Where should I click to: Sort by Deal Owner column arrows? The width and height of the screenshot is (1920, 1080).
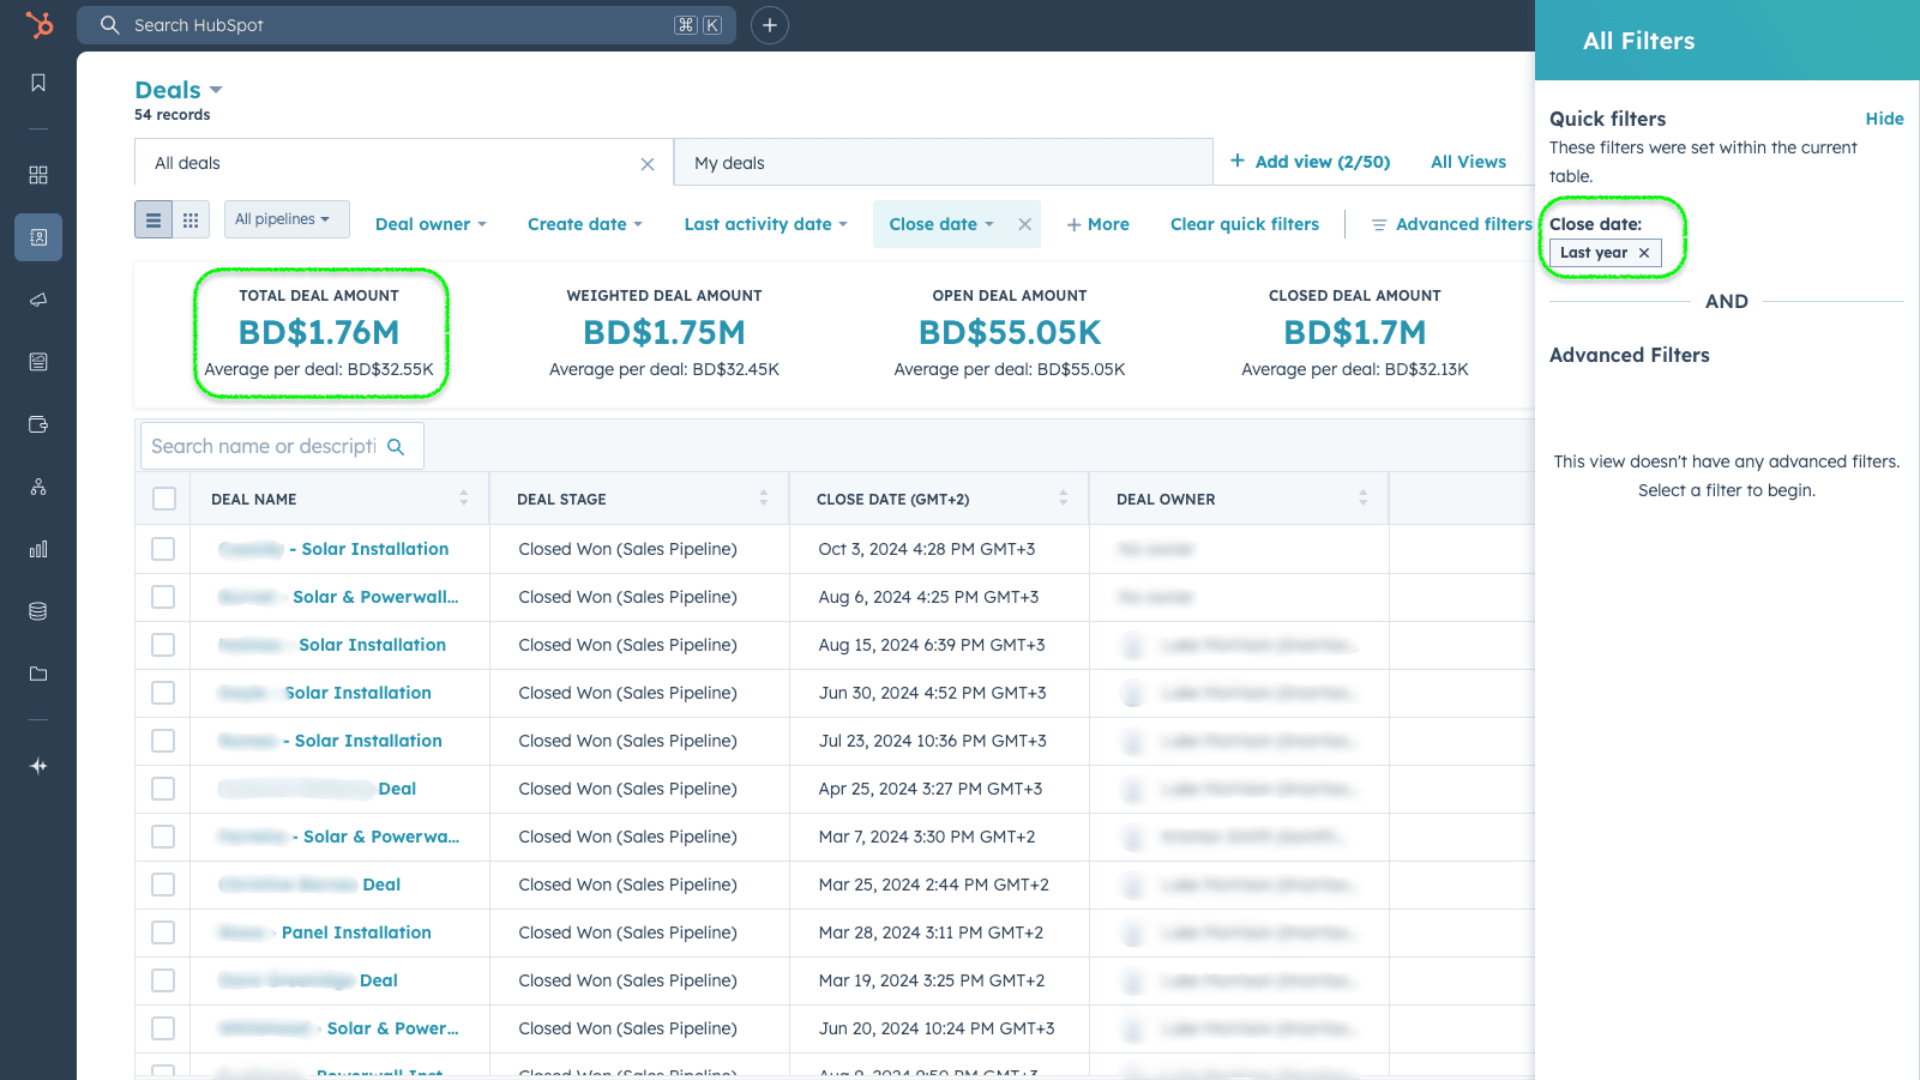1363,498
